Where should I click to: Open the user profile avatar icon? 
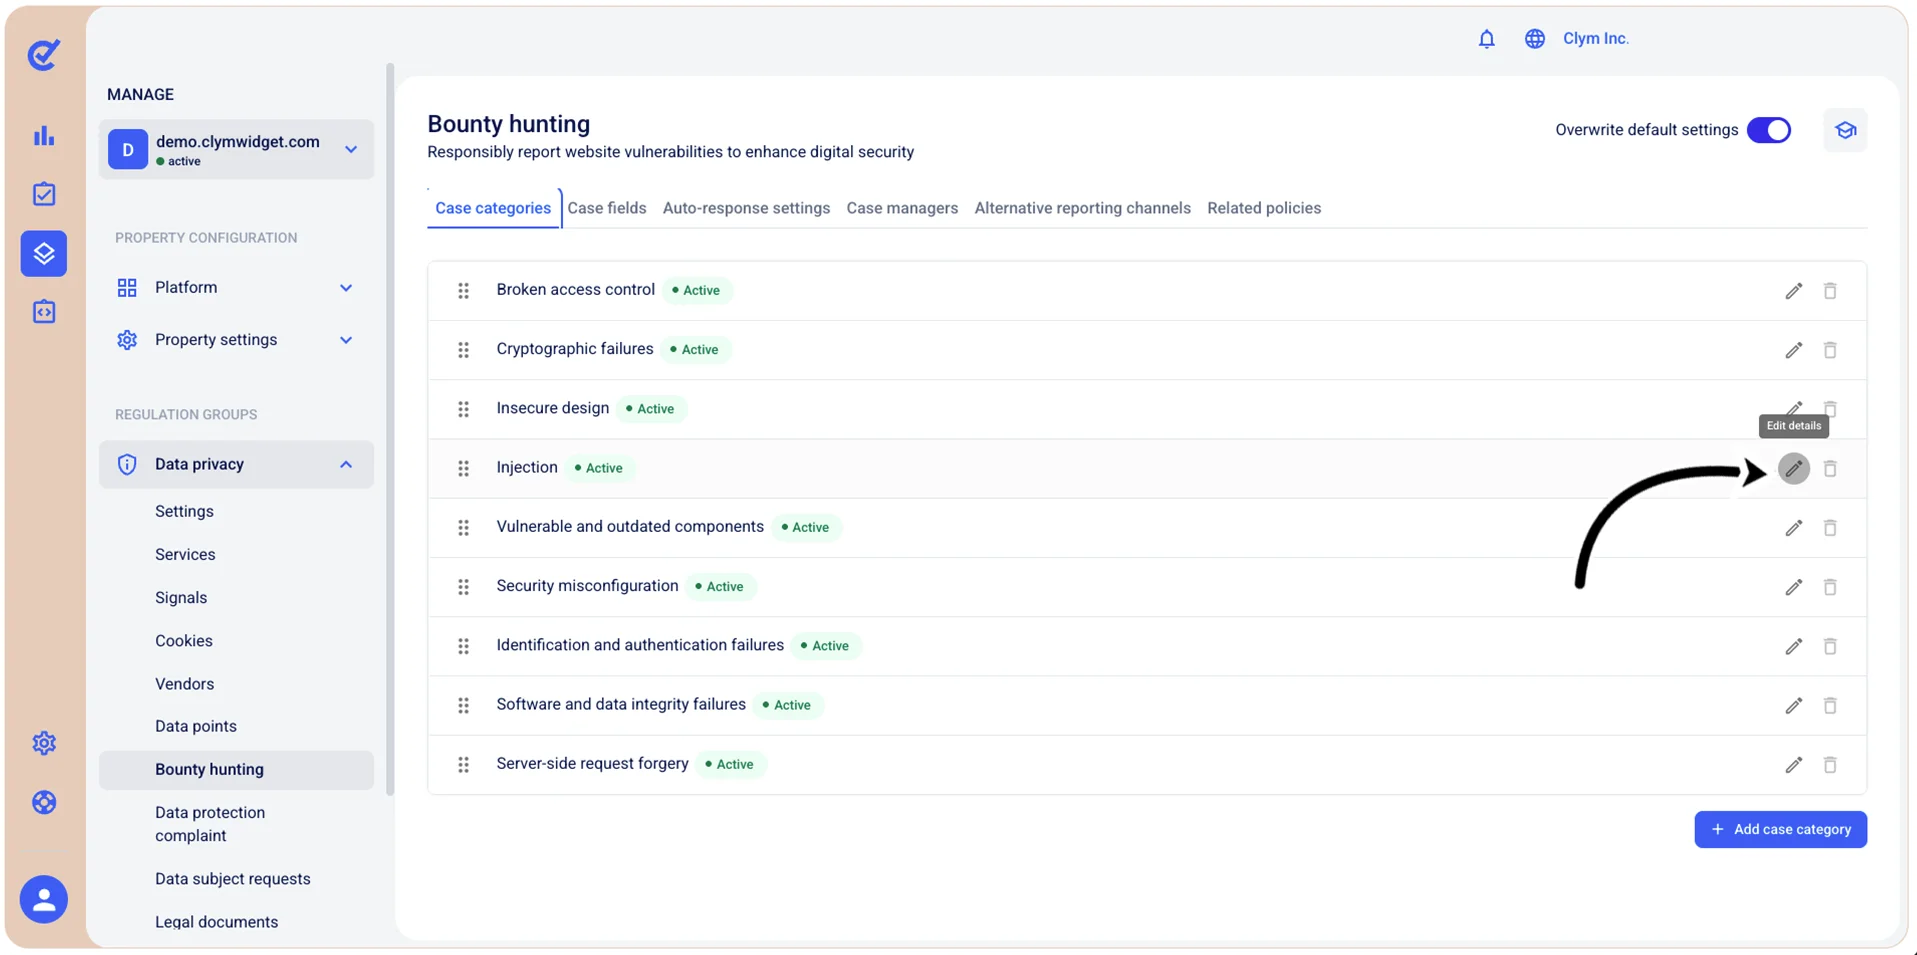point(44,899)
